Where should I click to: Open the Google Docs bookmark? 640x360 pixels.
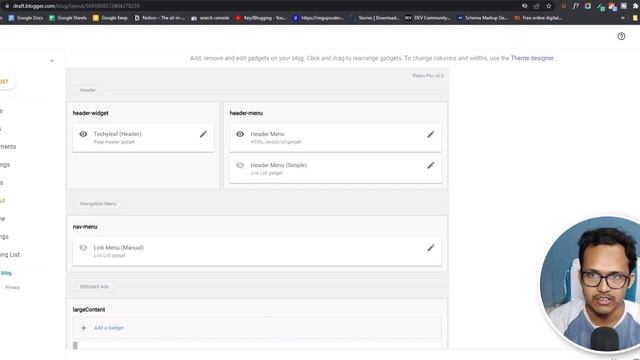pyautogui.click(x=26, y=18)
